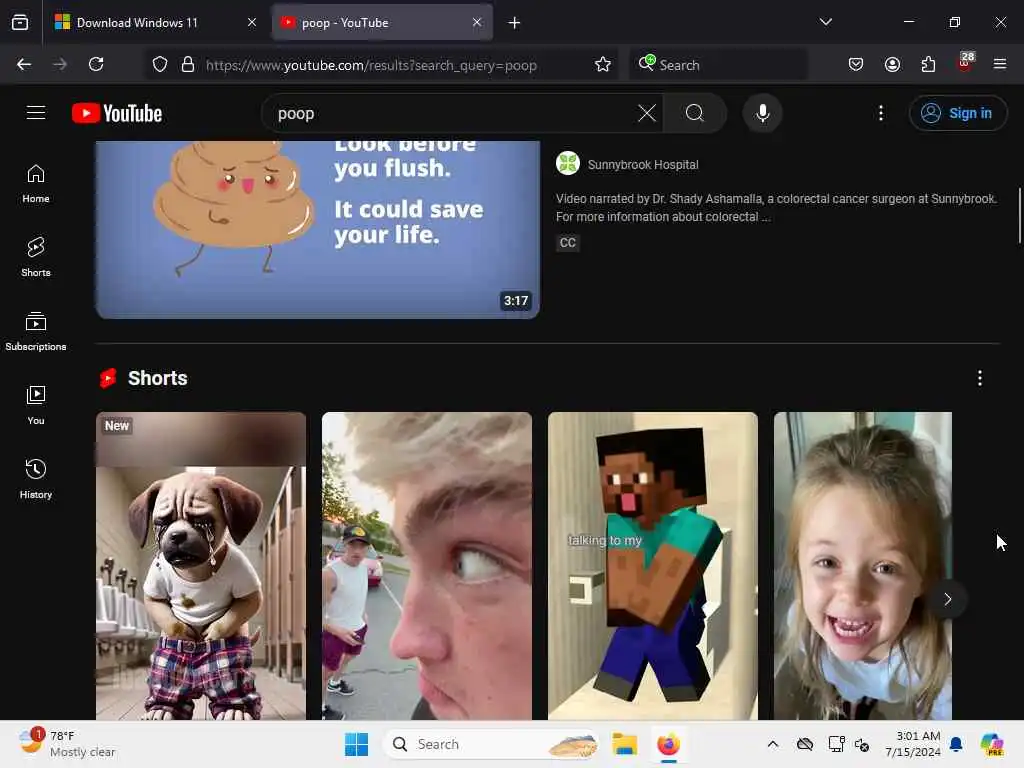Click the Firefox taskbar icon
This screenshot has height=768, width=1024.
[x=668, y=744]
